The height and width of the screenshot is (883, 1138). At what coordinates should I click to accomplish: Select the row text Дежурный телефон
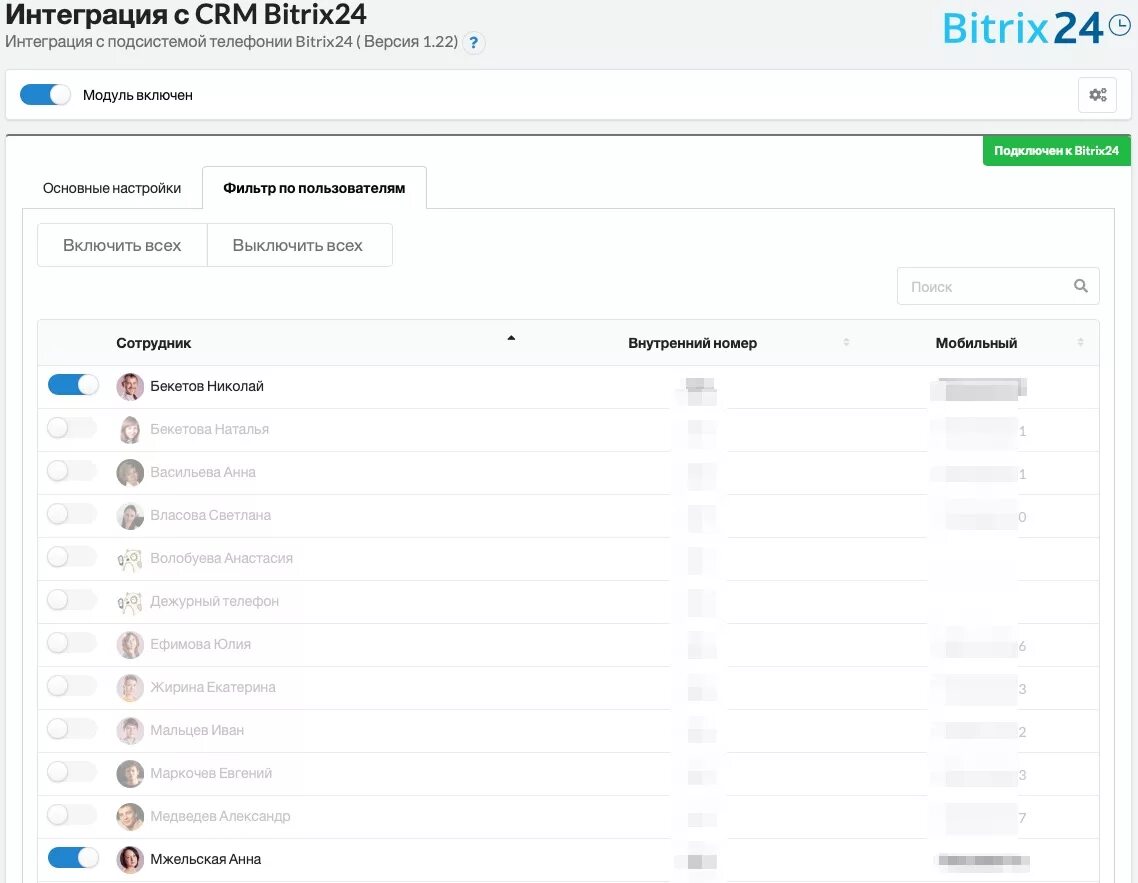tap(215, 601)
